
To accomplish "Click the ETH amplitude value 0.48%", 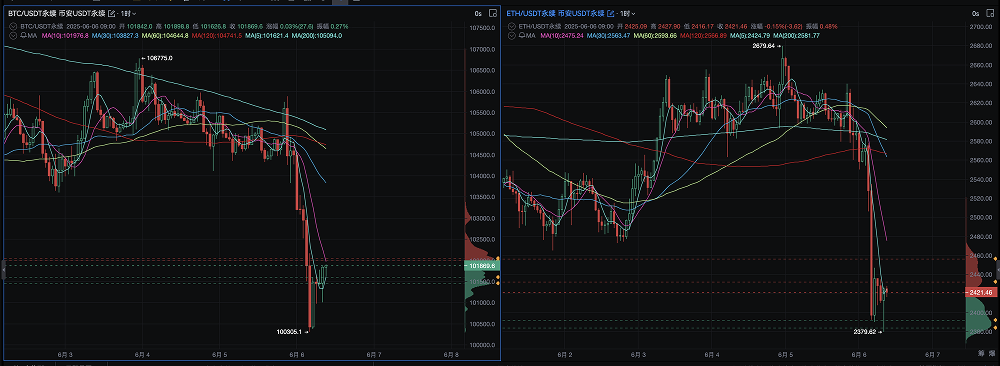I will 828,27.
